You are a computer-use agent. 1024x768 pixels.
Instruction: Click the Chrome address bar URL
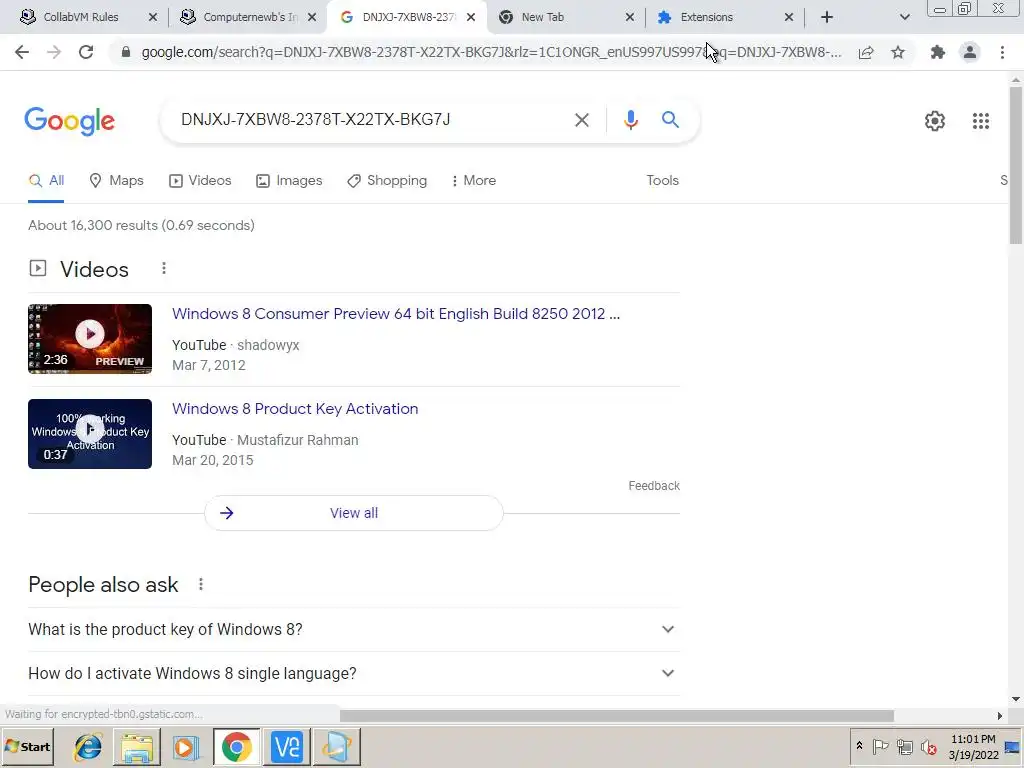click(491, 52)
